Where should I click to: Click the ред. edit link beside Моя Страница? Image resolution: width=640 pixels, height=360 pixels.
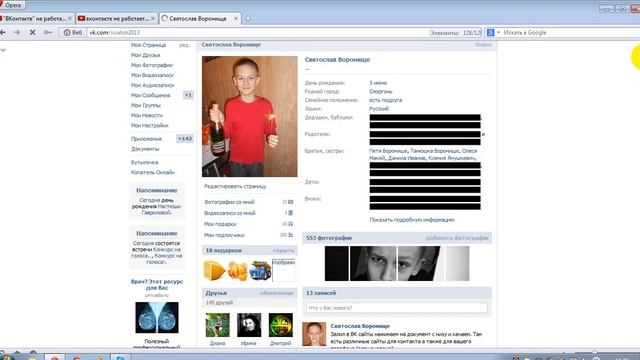[184, 45]
